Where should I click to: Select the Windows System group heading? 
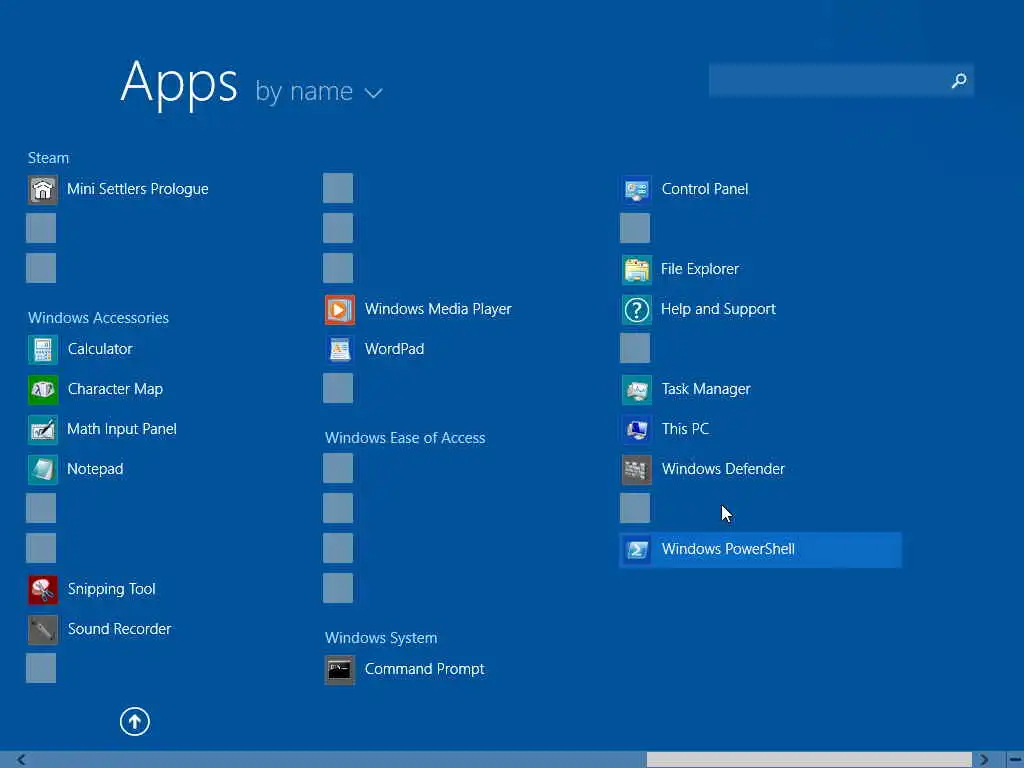(x=381, y=638)
